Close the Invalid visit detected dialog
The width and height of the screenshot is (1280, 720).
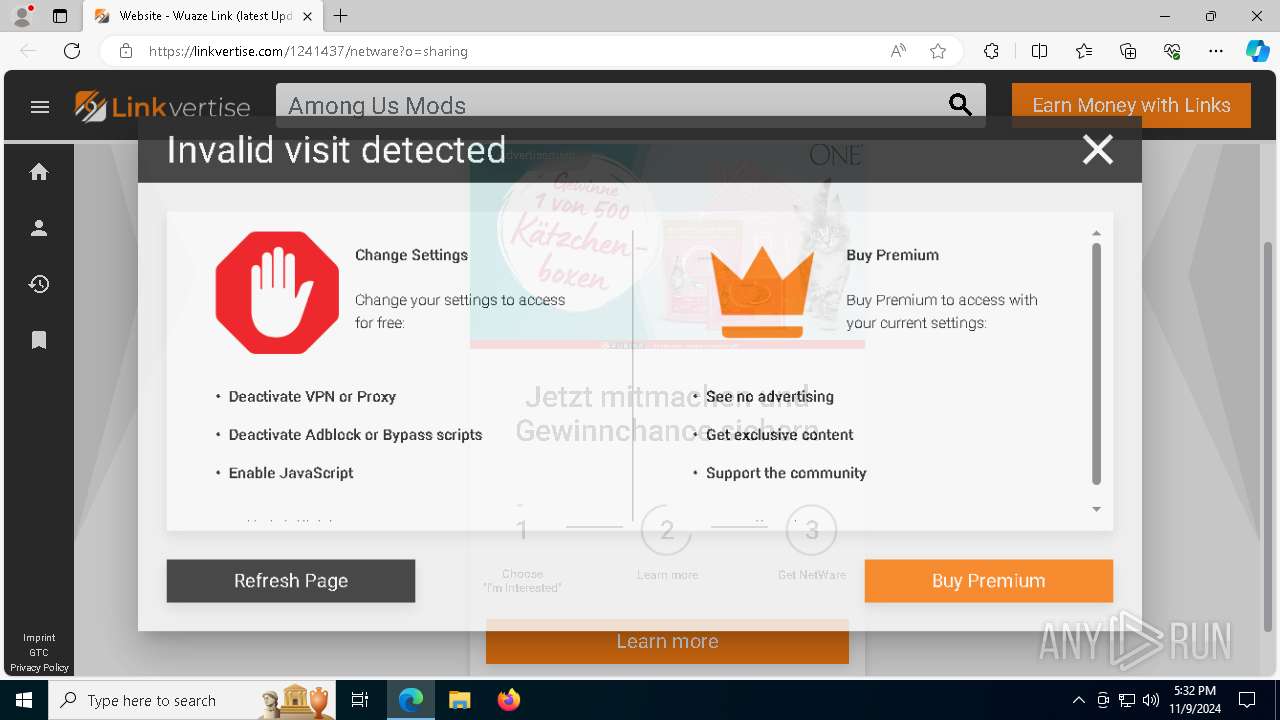click(x=1097, y=150)
